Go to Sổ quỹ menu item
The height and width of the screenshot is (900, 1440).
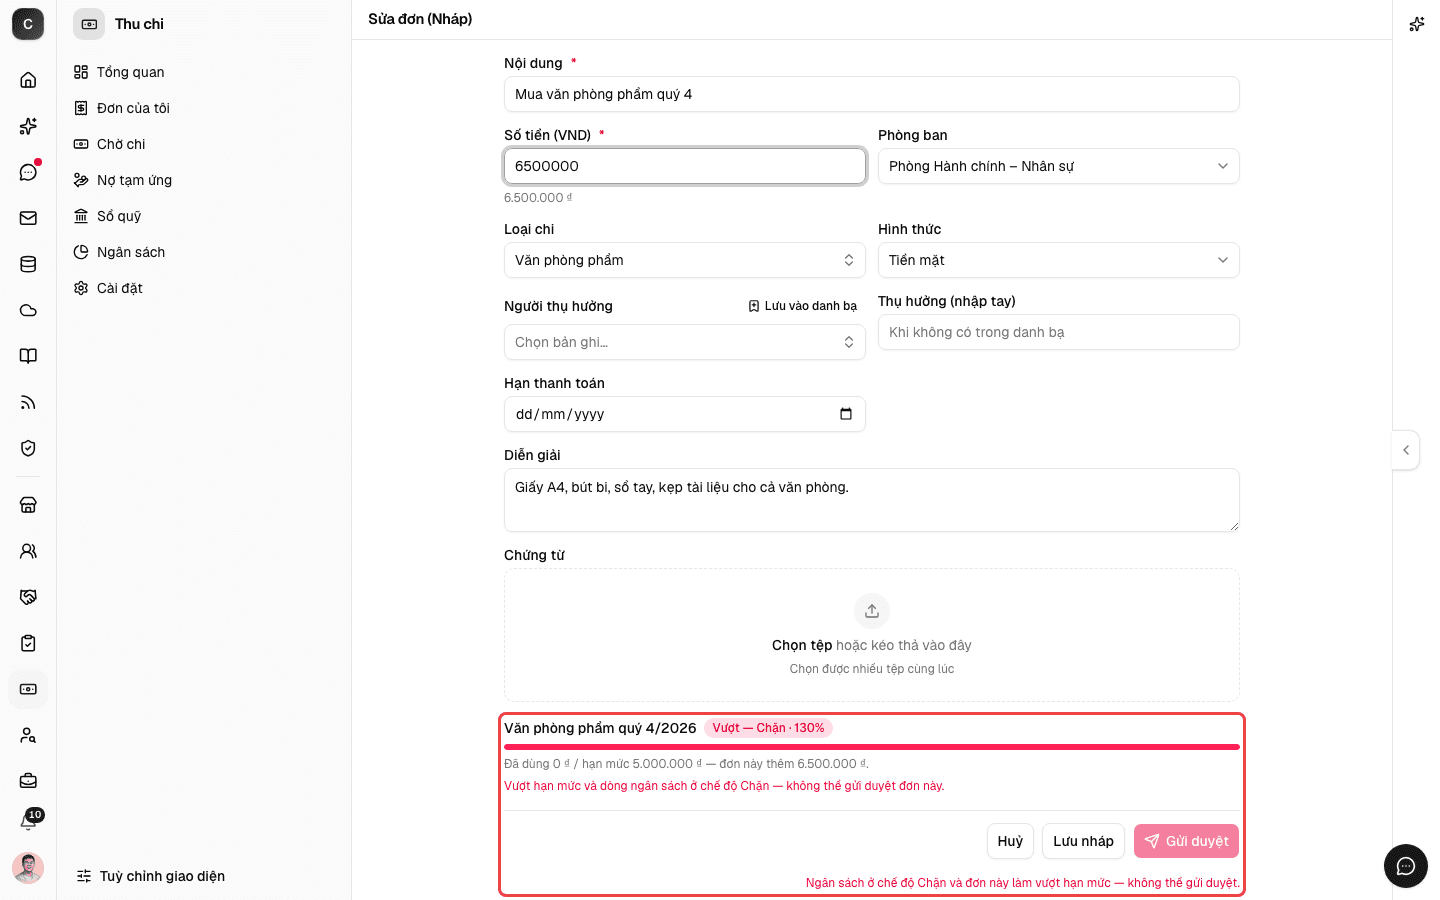pyautogui.click(x=119, y=216)
